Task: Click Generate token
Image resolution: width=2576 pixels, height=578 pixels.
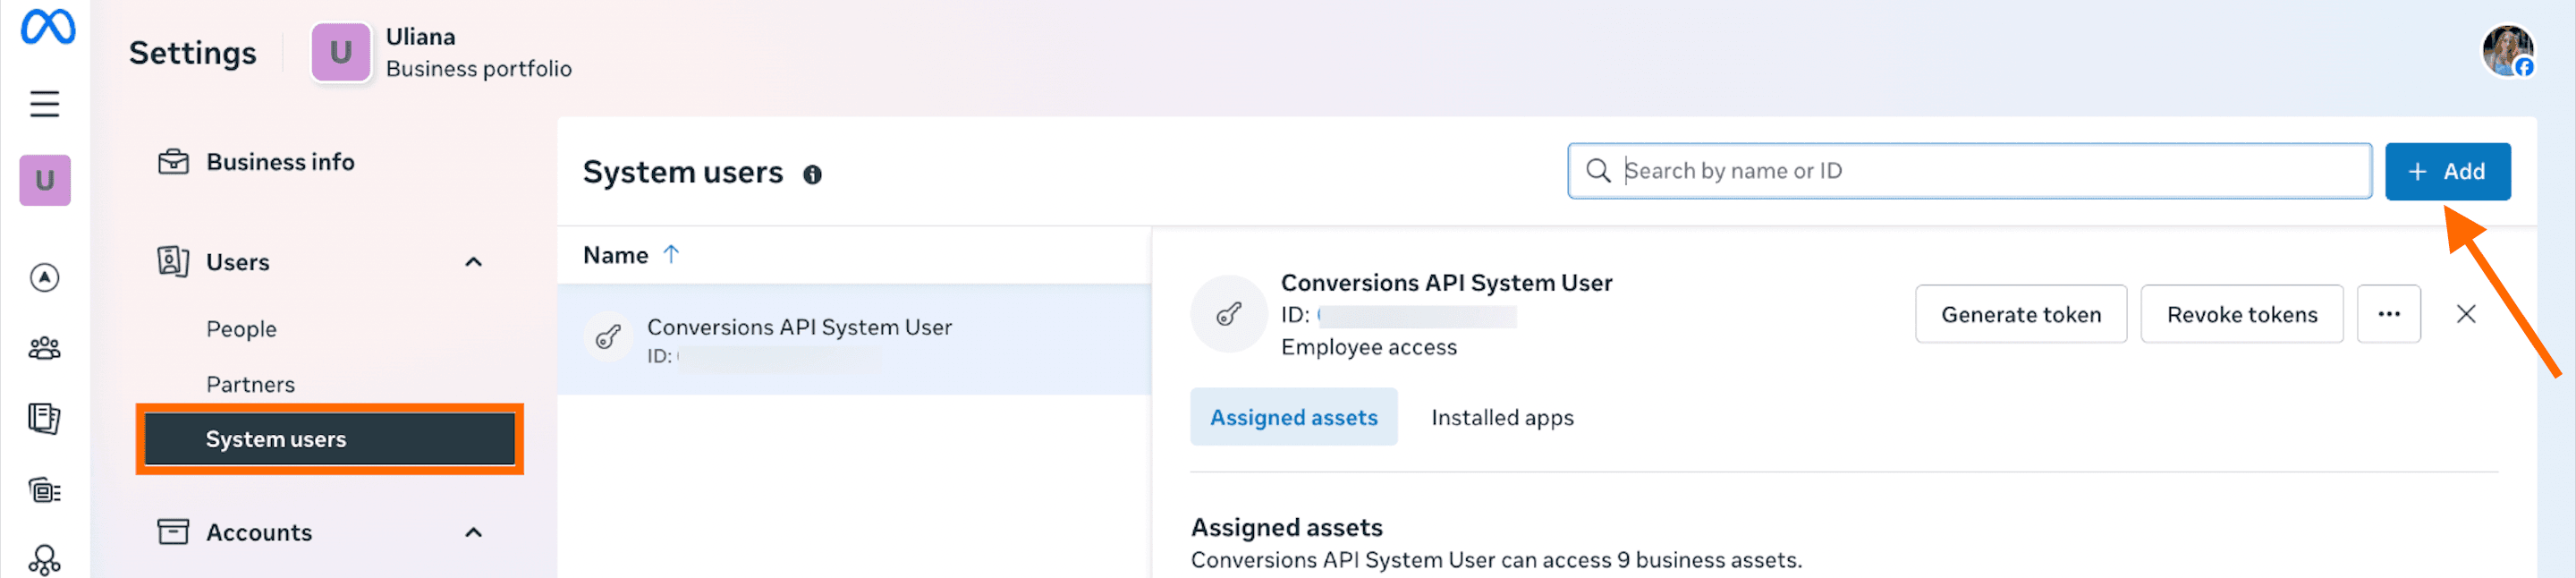Action: [x=2020, y=314]
